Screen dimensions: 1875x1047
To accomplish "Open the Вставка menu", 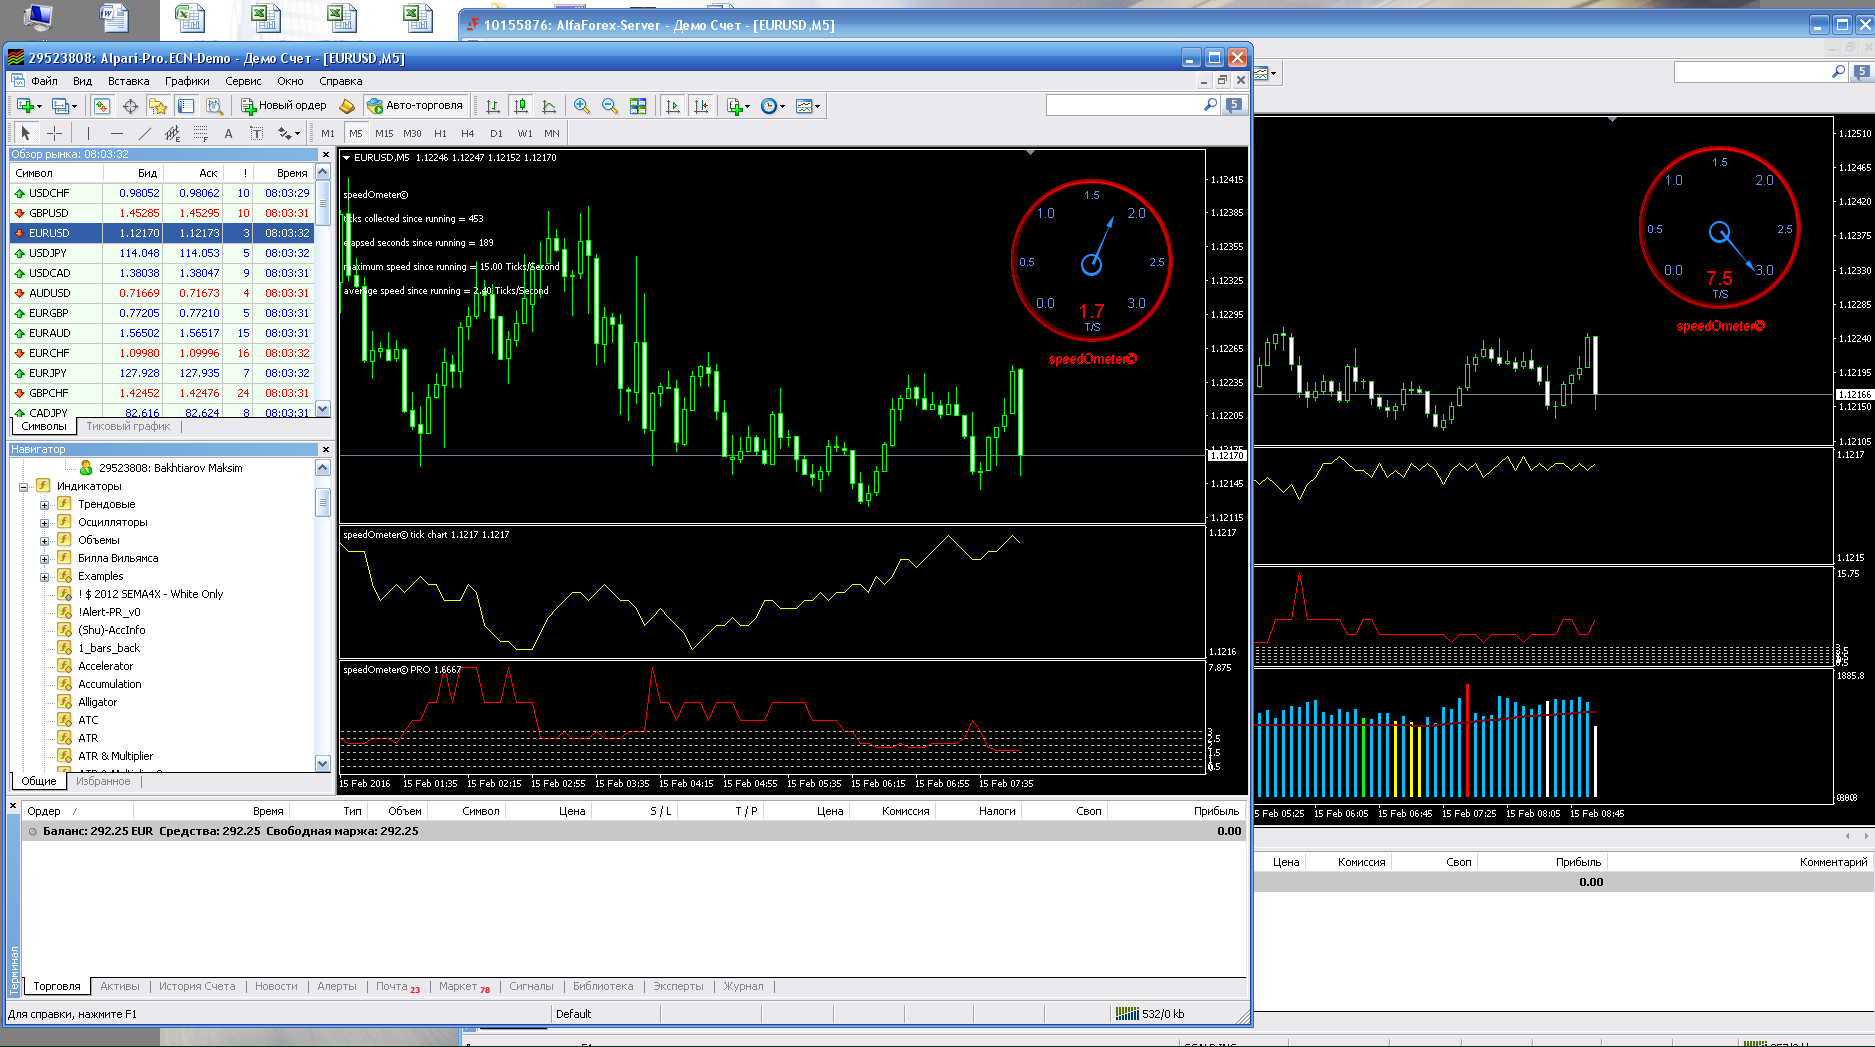I will [x=128, y=81].
